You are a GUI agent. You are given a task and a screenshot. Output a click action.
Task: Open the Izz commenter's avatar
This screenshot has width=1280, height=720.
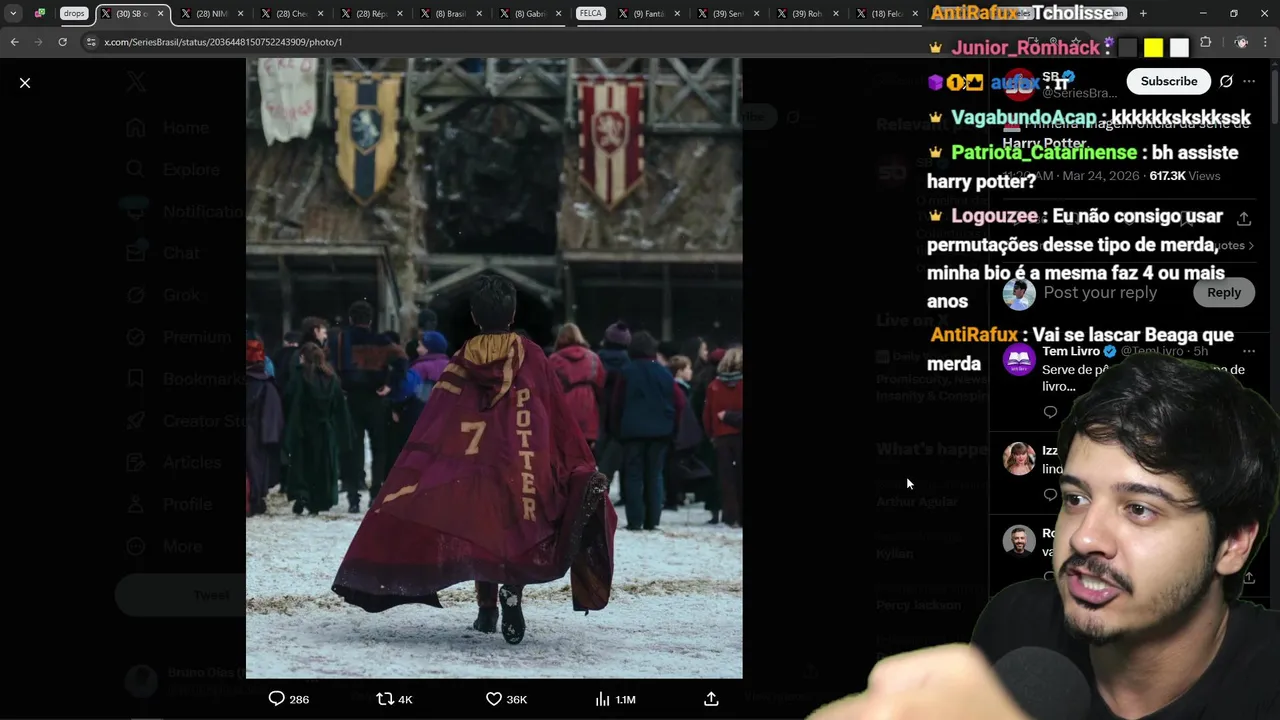1019,458
